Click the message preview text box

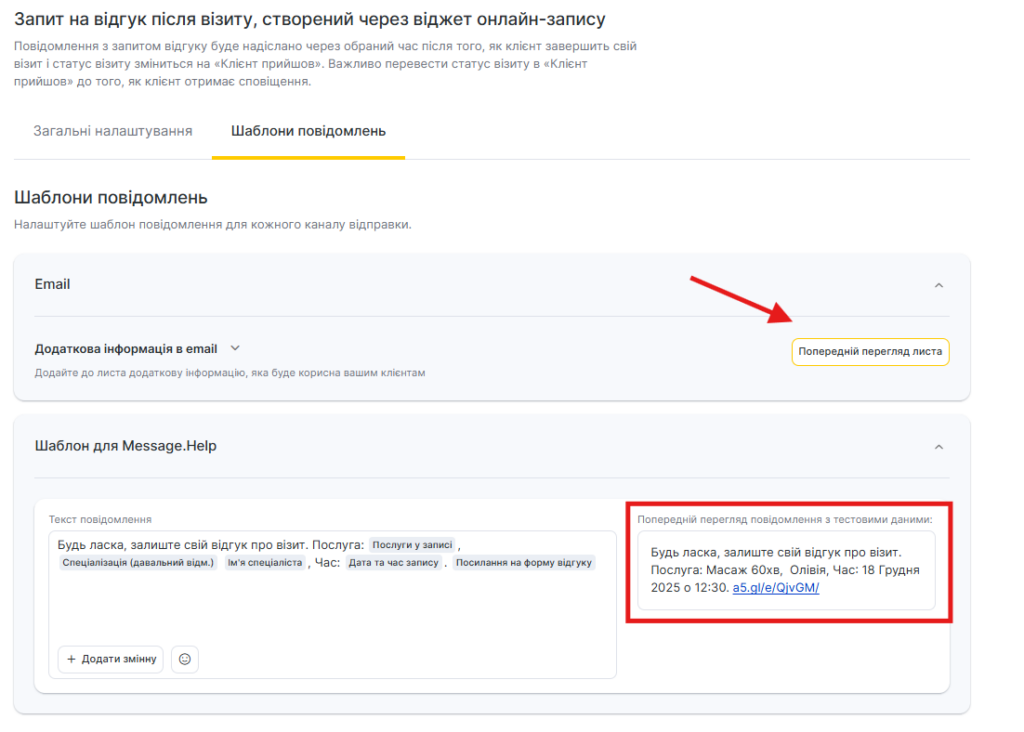pyautogui.click(x=785, y=570)
